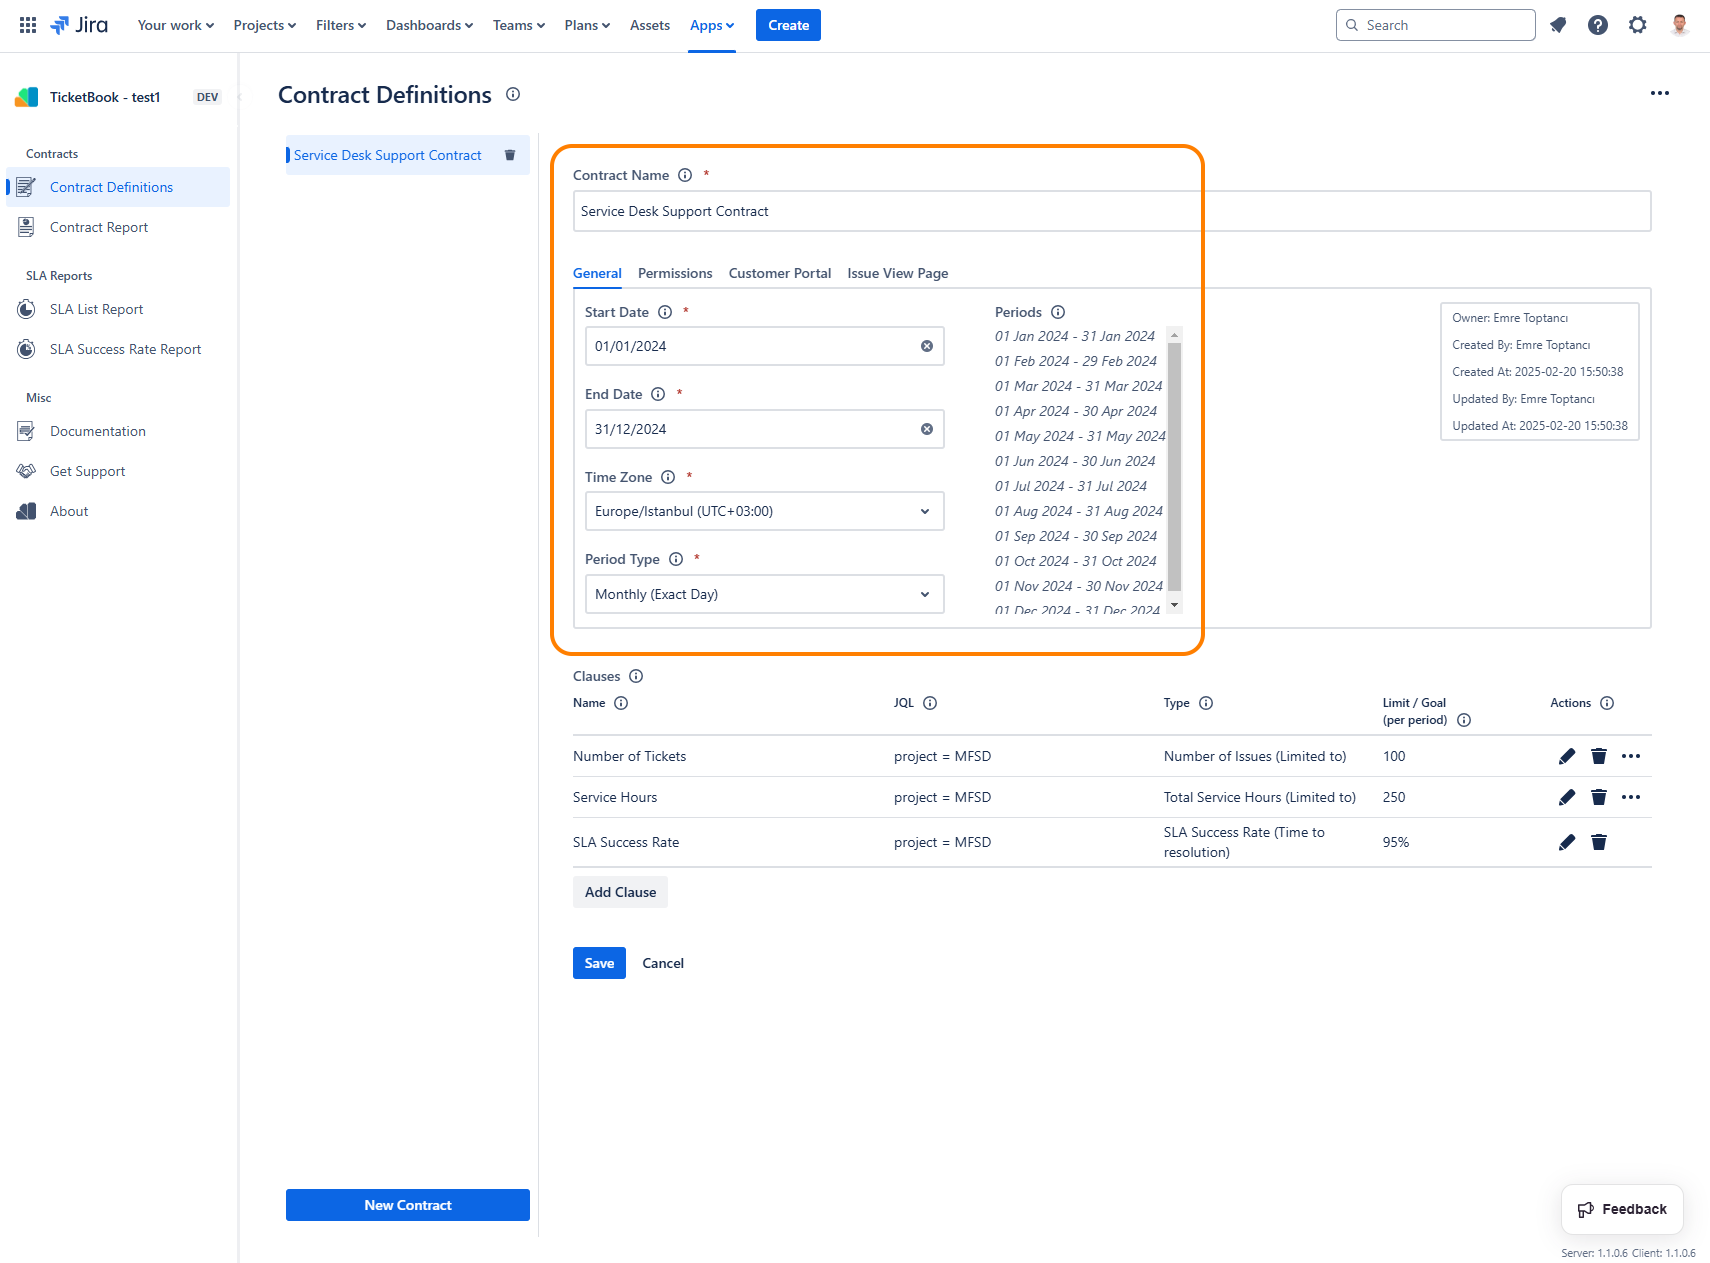This screenshot has width=1710, height=1263.
Task: Open the app switcher grid icon
Action: tap(28, 25)
